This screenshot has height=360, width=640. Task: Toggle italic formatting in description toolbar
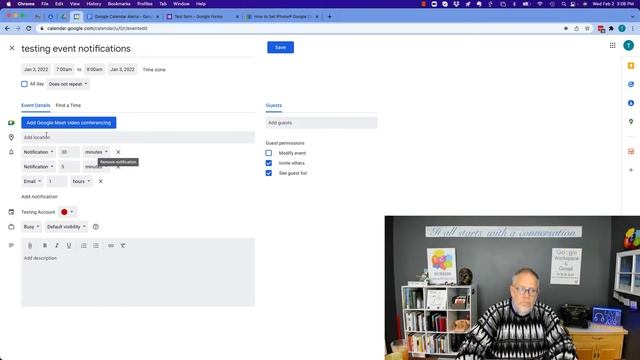tap(57, 246)
